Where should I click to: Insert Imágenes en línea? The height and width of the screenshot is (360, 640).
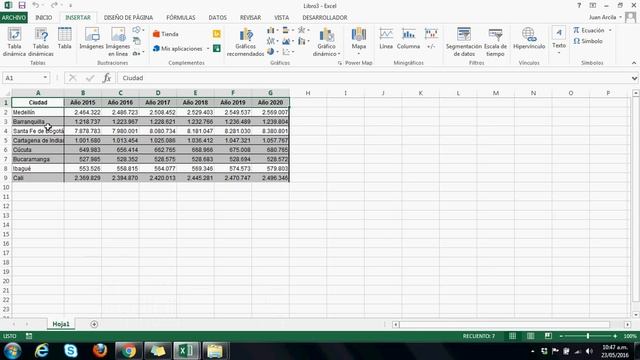click(118, 42)
